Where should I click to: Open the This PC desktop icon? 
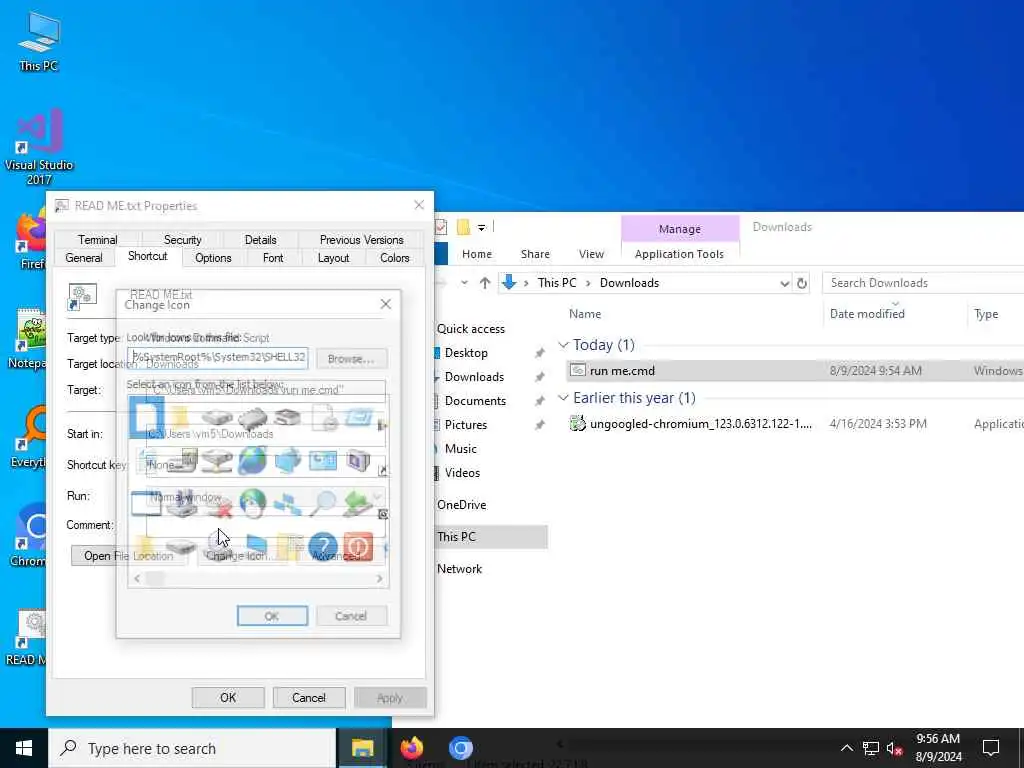[39, 40]
